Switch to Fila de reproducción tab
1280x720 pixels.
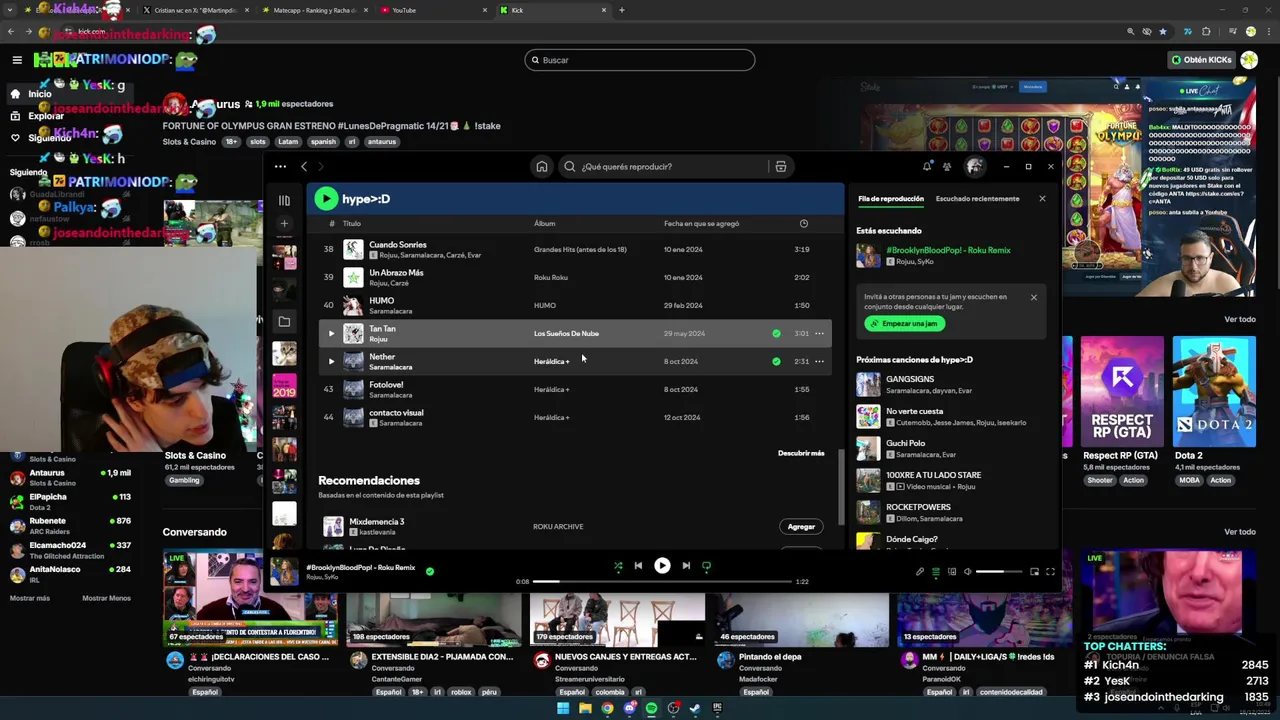coord(891,199)
